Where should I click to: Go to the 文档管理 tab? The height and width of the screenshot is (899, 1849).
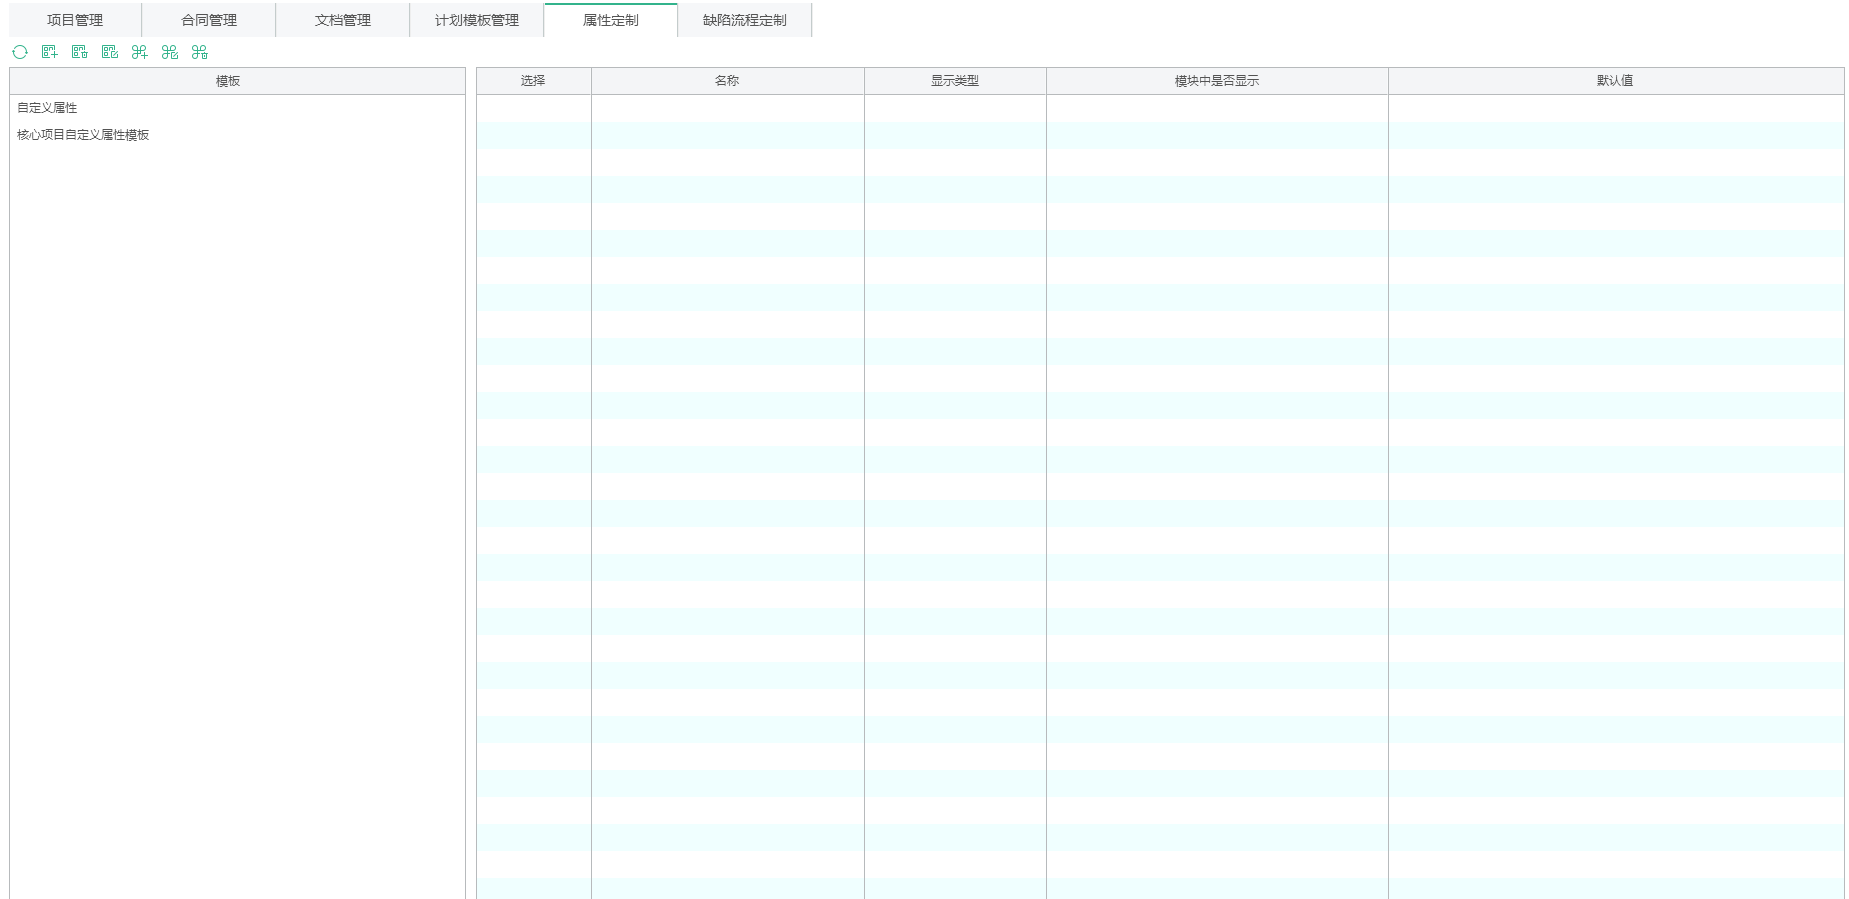click(x=343, y=20)
